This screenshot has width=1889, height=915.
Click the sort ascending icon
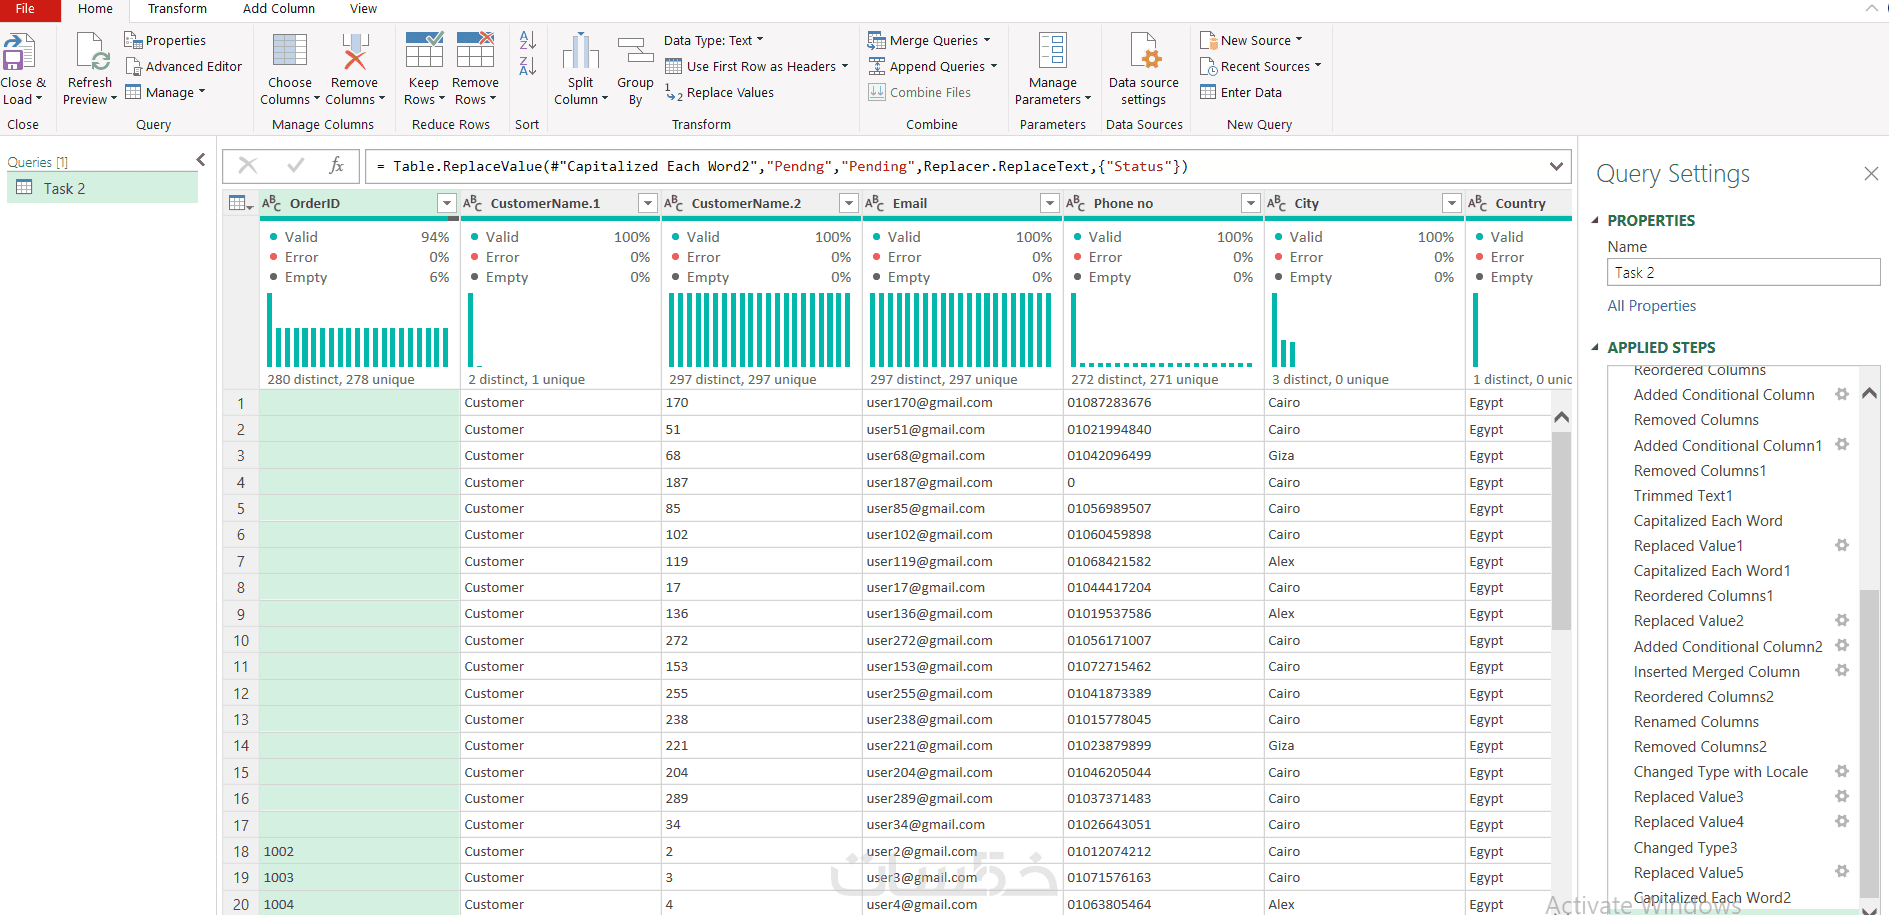pos(528,40)
